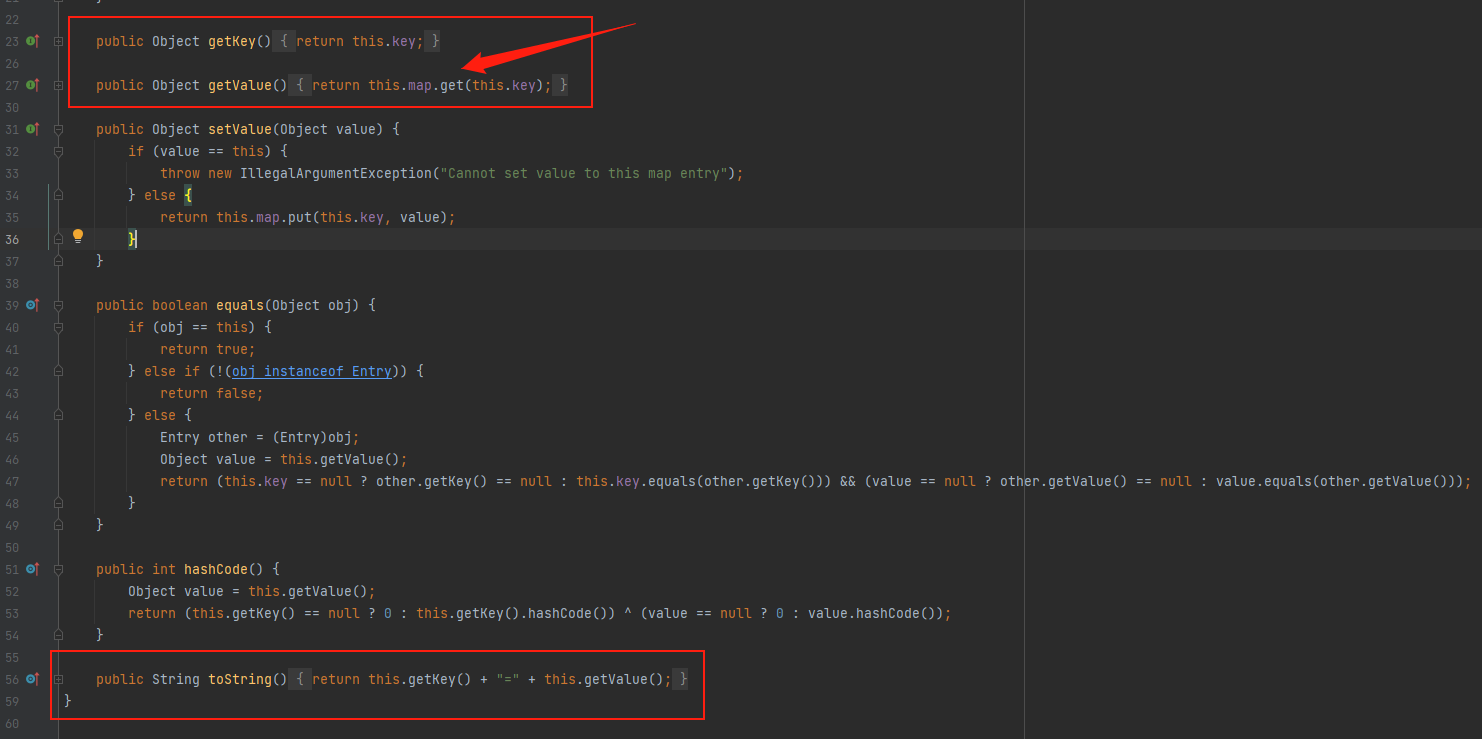Image resolution: width=1482 pixels, height=739 pixels.
Task: Click the implements-method gutter icon beside getKey
Action: 32,41
